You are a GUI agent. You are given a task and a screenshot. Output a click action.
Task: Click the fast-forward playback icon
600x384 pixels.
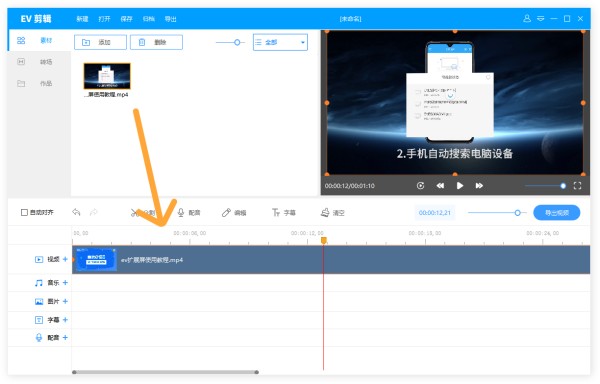479,186
